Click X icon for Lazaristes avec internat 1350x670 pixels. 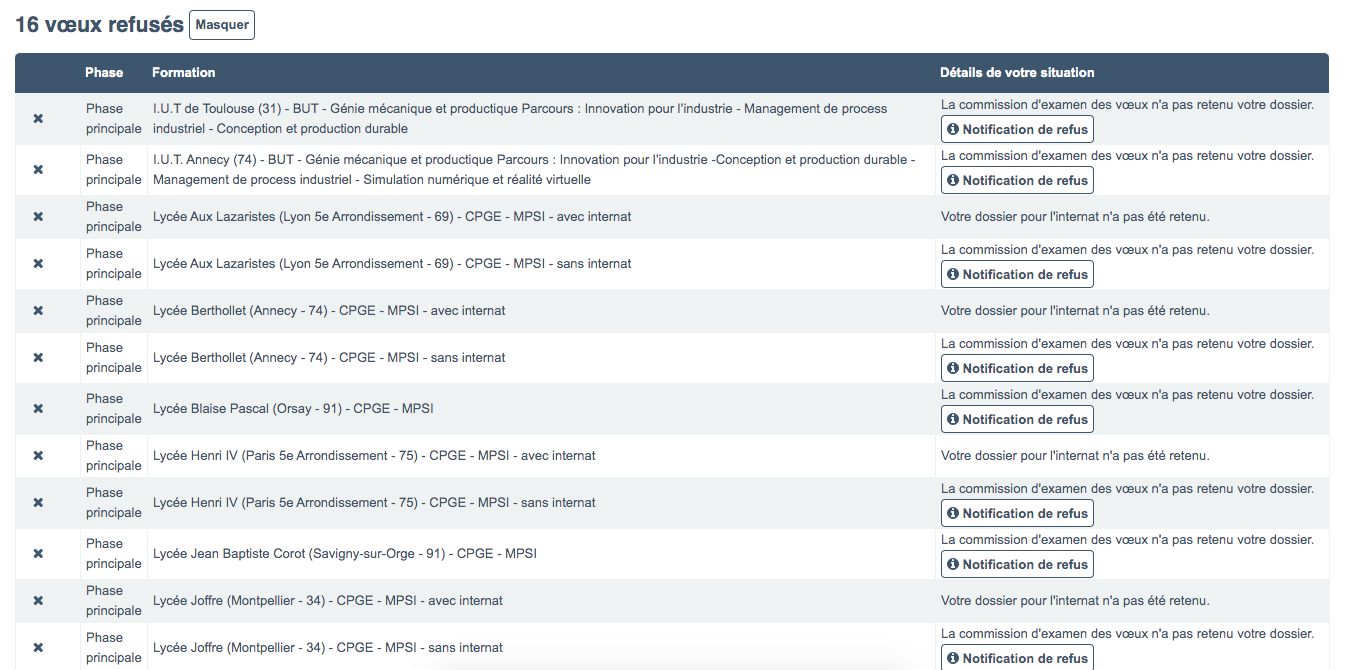(x=38, y=217)
